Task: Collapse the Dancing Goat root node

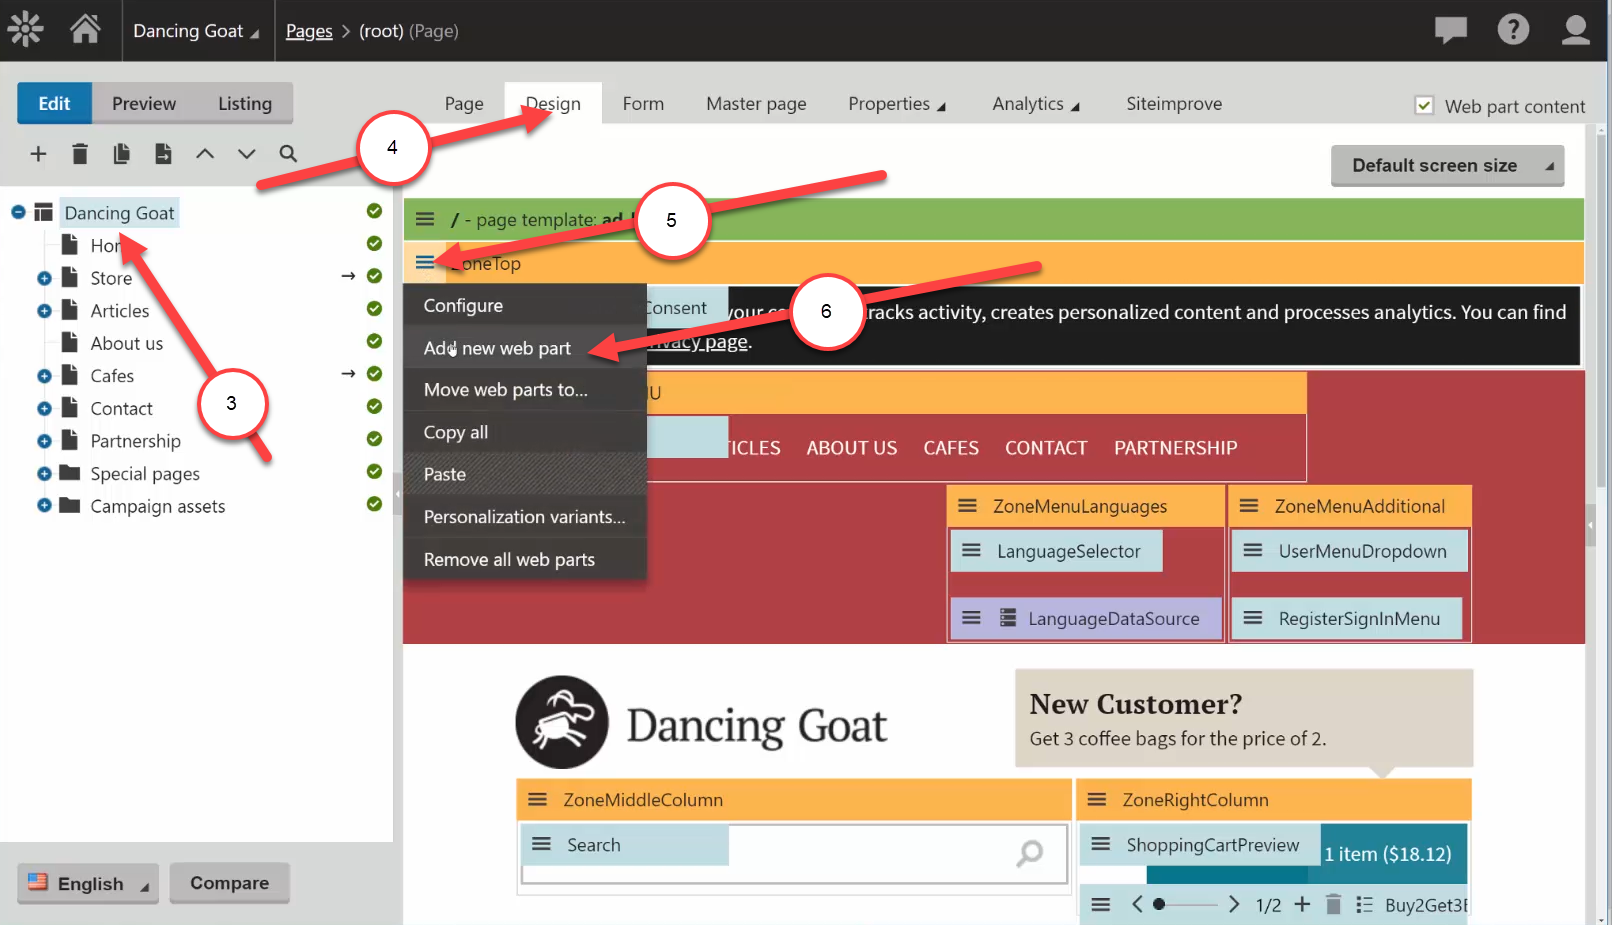Action: [18, 212]
